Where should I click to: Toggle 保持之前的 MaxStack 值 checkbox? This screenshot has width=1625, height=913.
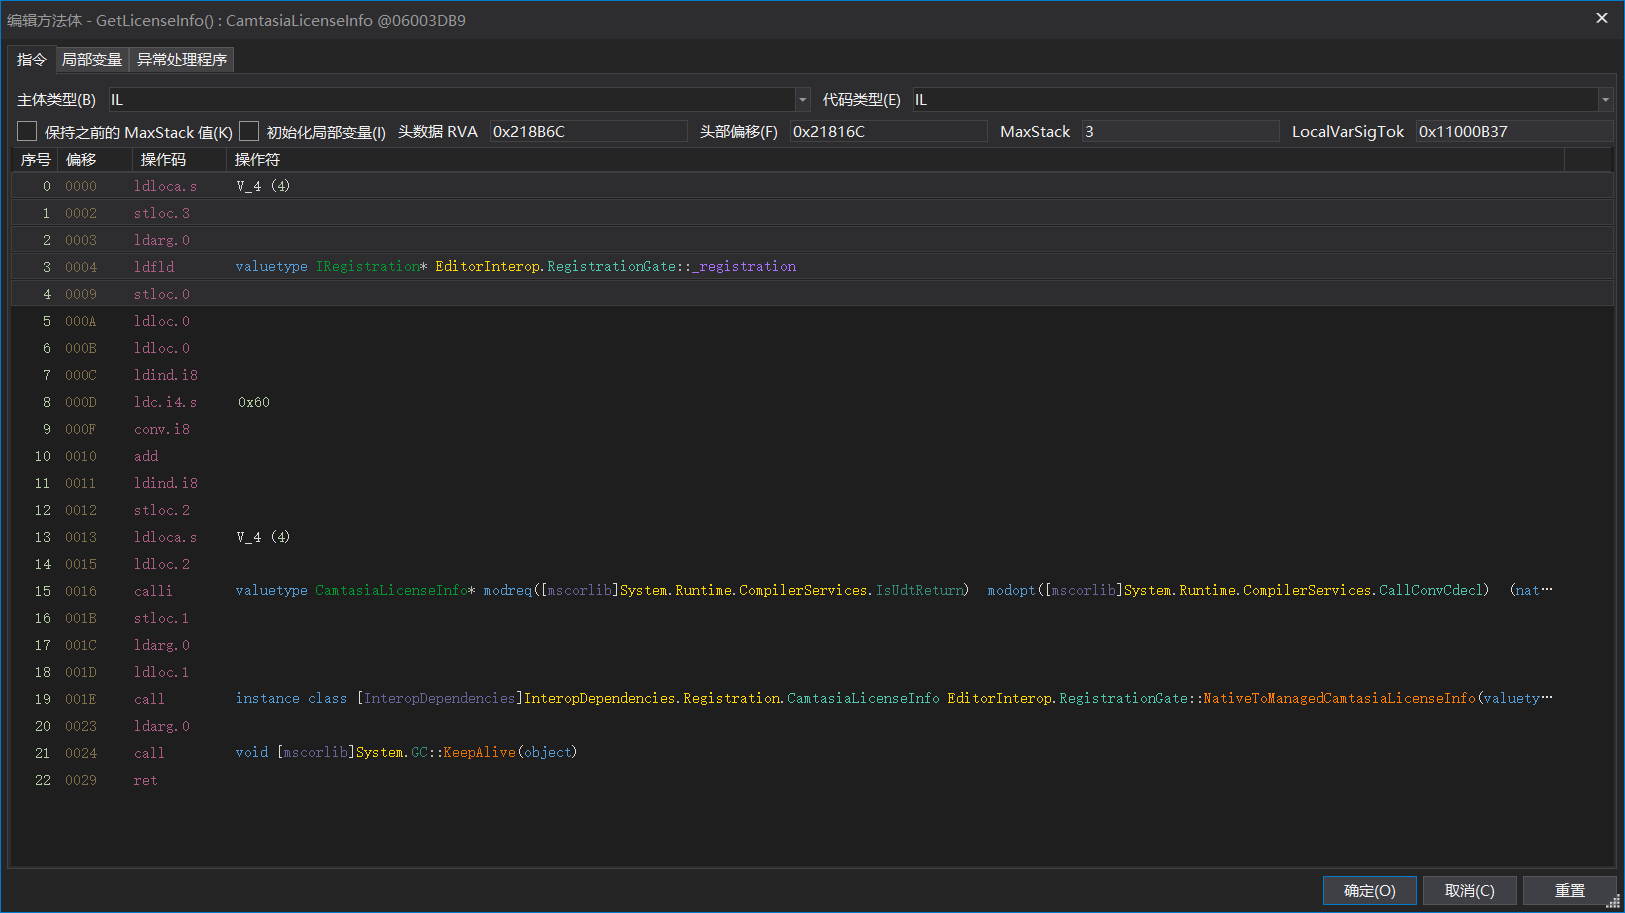[27, 131]
